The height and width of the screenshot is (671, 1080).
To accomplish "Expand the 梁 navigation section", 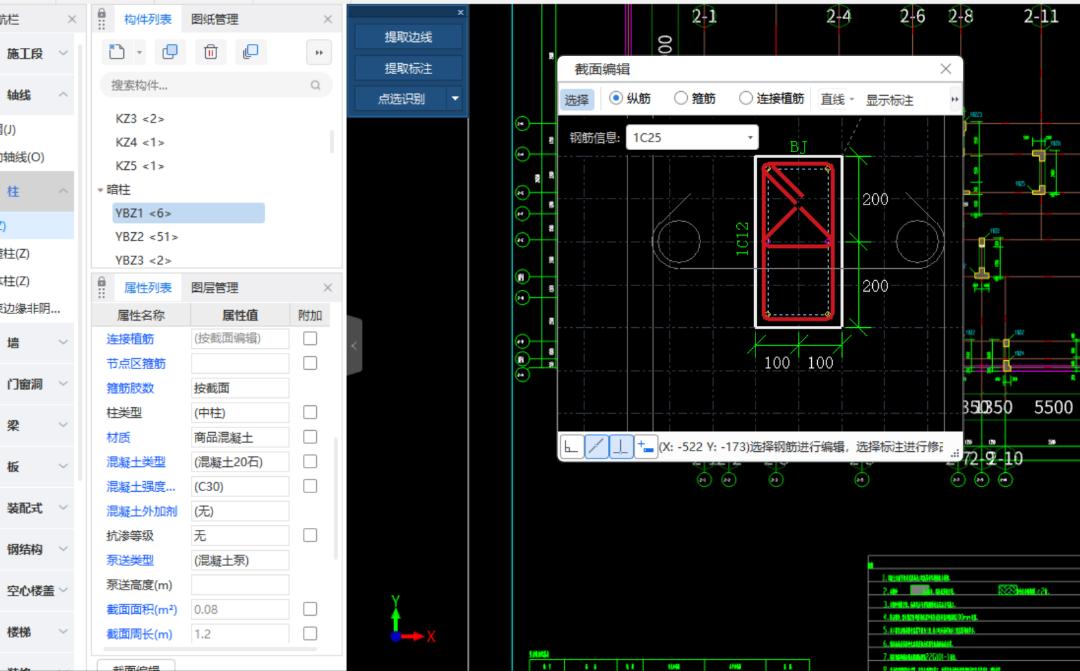I will (x=63, y=425).
